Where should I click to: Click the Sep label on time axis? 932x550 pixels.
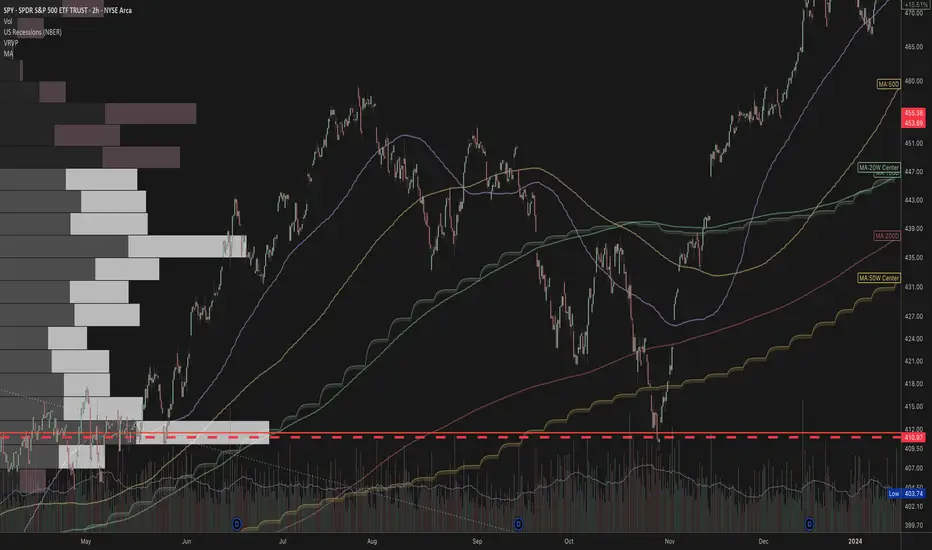click(477, 541)
